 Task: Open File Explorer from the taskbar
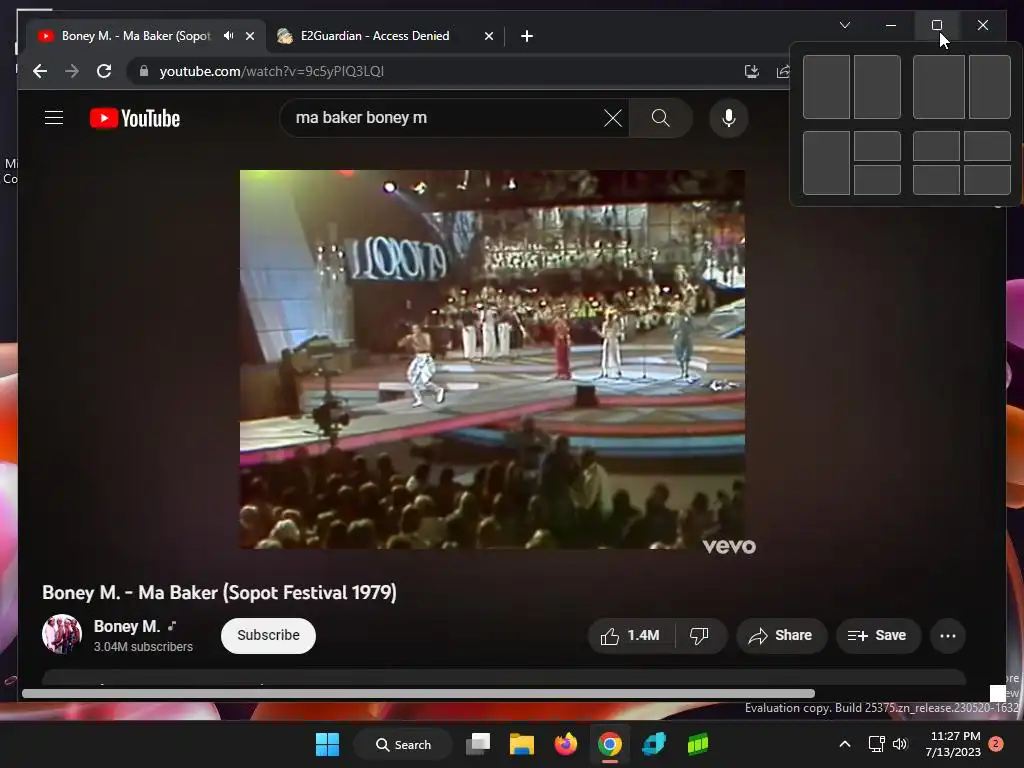coord(522,744)
